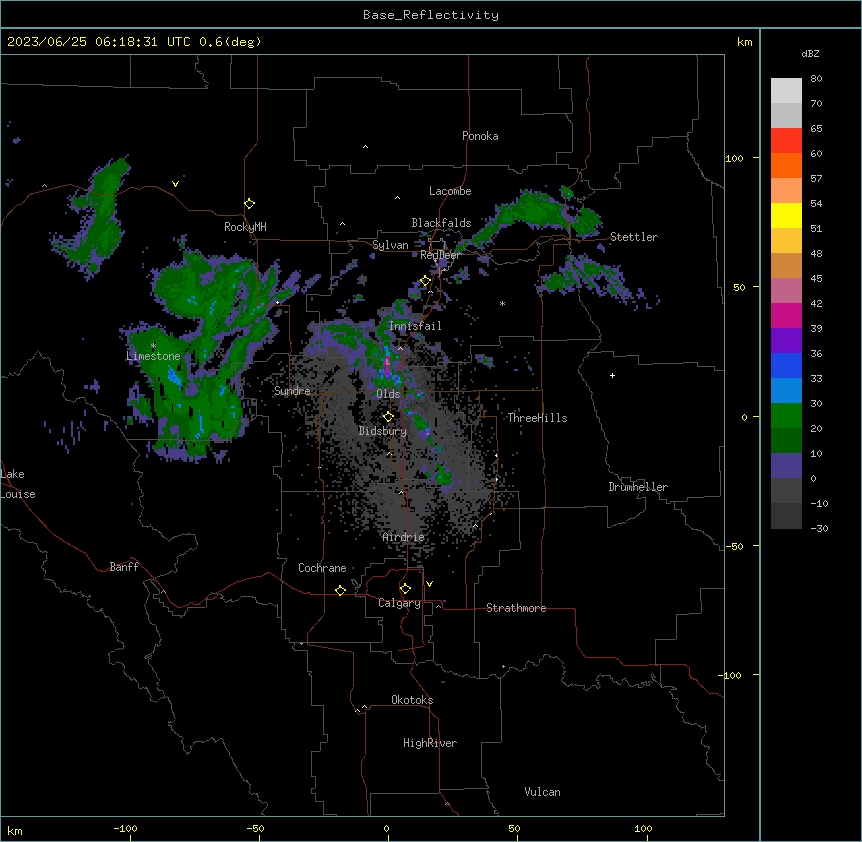This screenshot has height=842, width=862.
Task: Select the red 60-65 dBZ legend swatch
Action: tap(786, 141)
